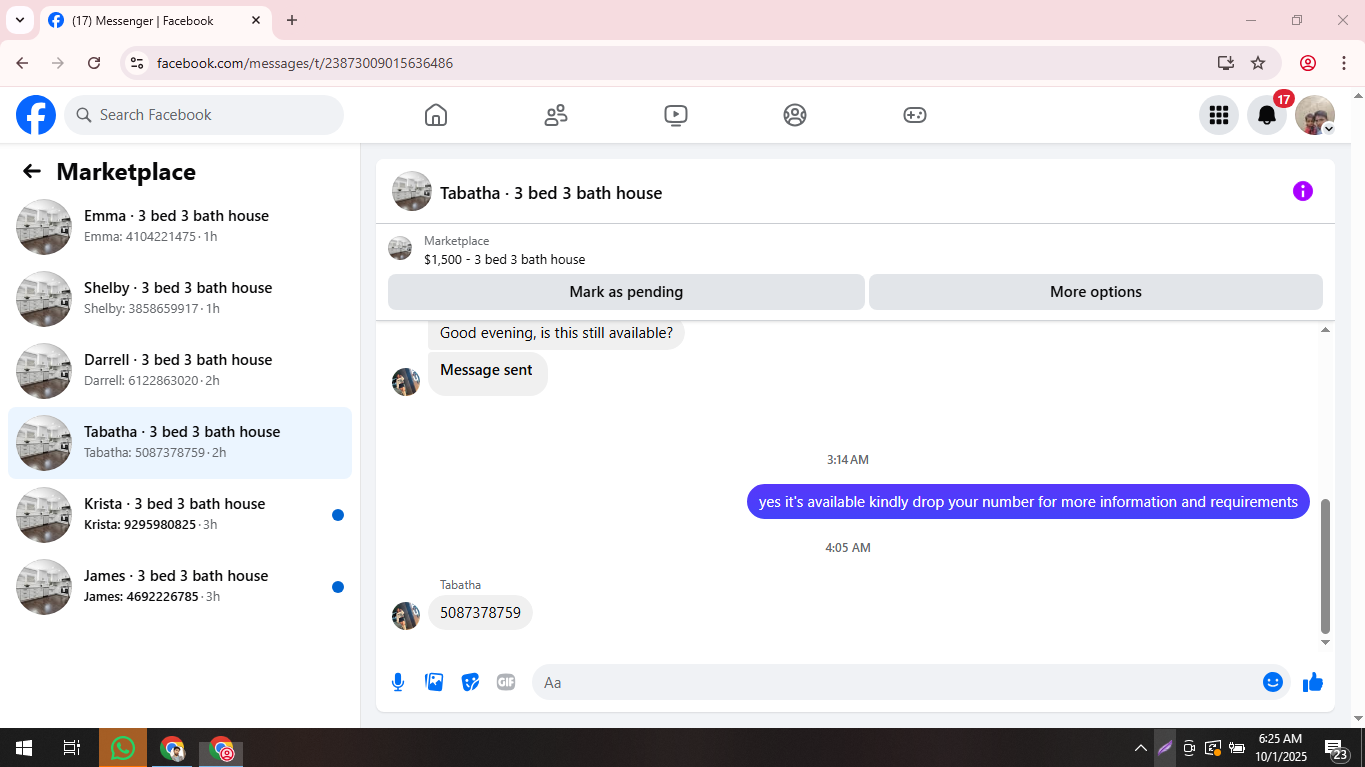This screenshot has width=1365, height=767.
Task: Select Tabatha conversation in the Marketplace list
Action: (x=180, y=443)
